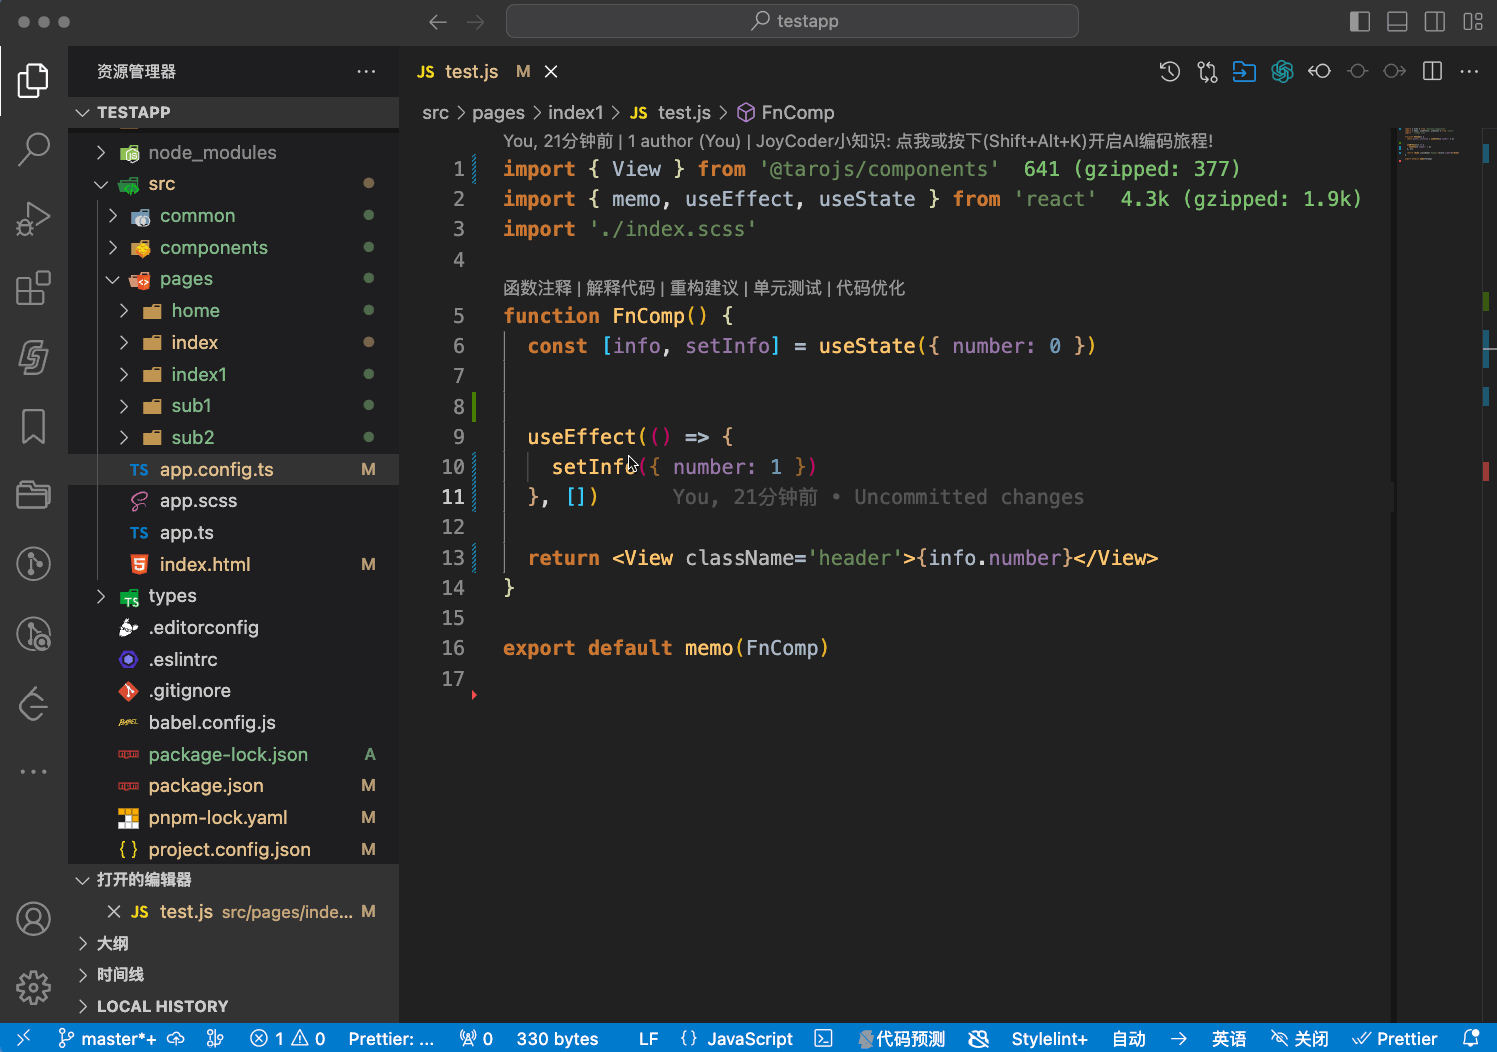
Task: Click the remote window icon in status bar
Action: [24, 1038]
